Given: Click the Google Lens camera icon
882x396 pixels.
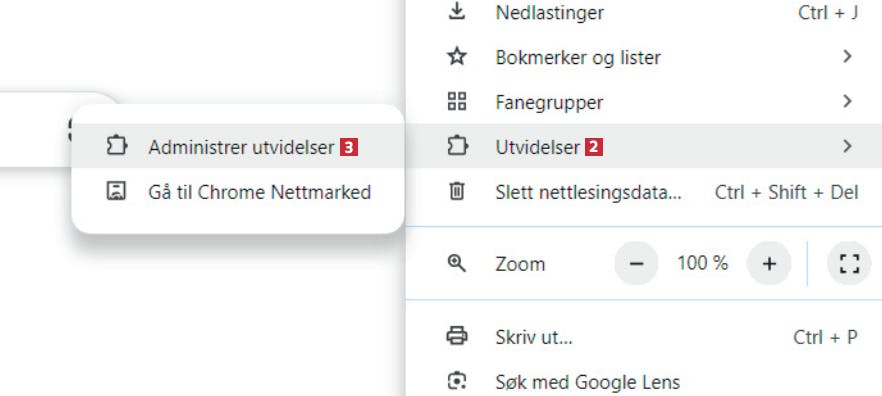Looking at the screenshot, I should point(457,382).
